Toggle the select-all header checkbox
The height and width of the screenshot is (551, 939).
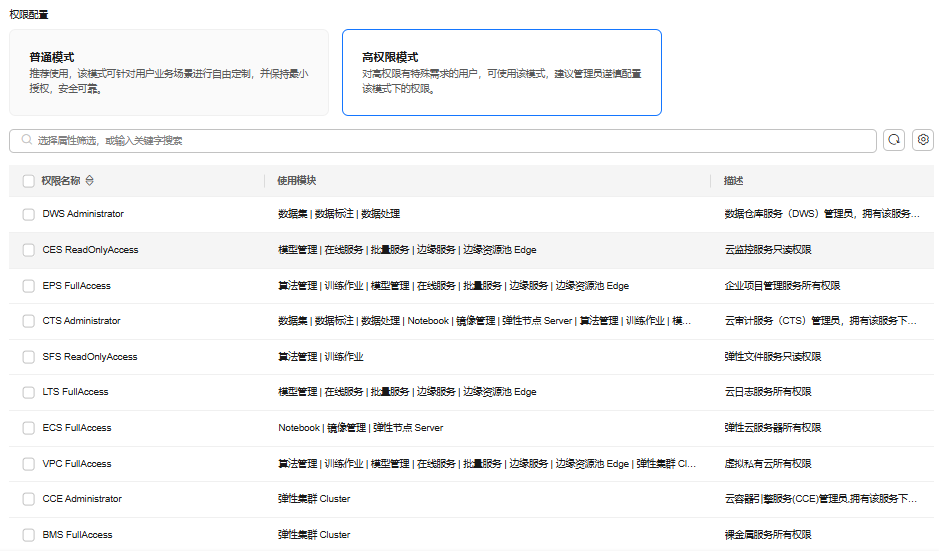pyautogui.click(x=28, y=181)
